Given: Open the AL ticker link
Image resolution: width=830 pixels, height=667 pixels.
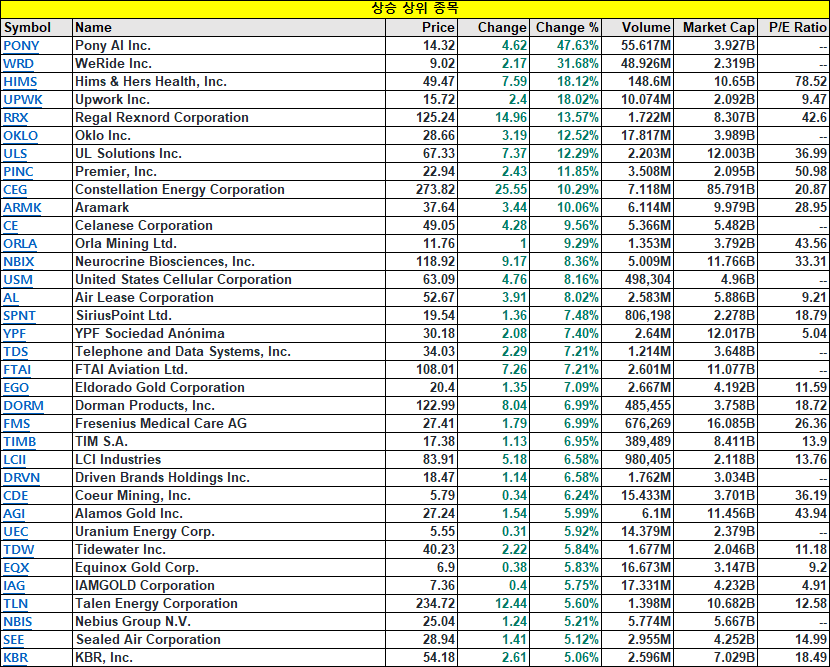Looking at the screenshot, I should [11, 298].
